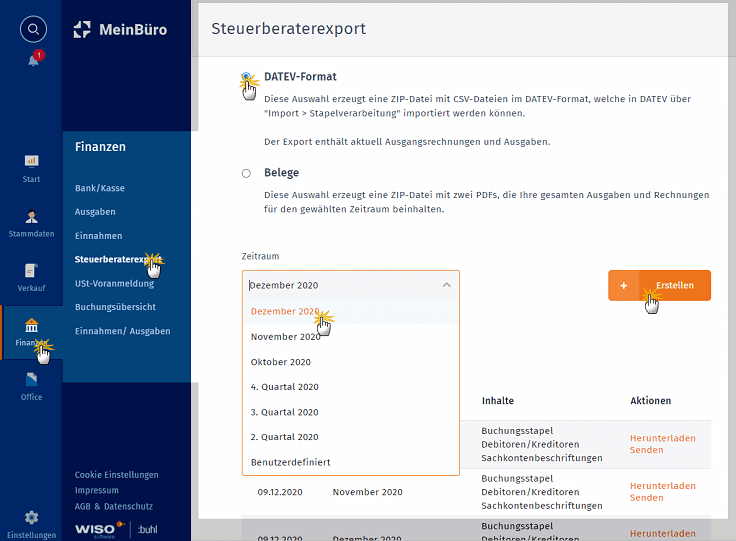Choose Oktober 2020 from the list
This screenshot has width=736, height=541.
[x=351, y=362]
